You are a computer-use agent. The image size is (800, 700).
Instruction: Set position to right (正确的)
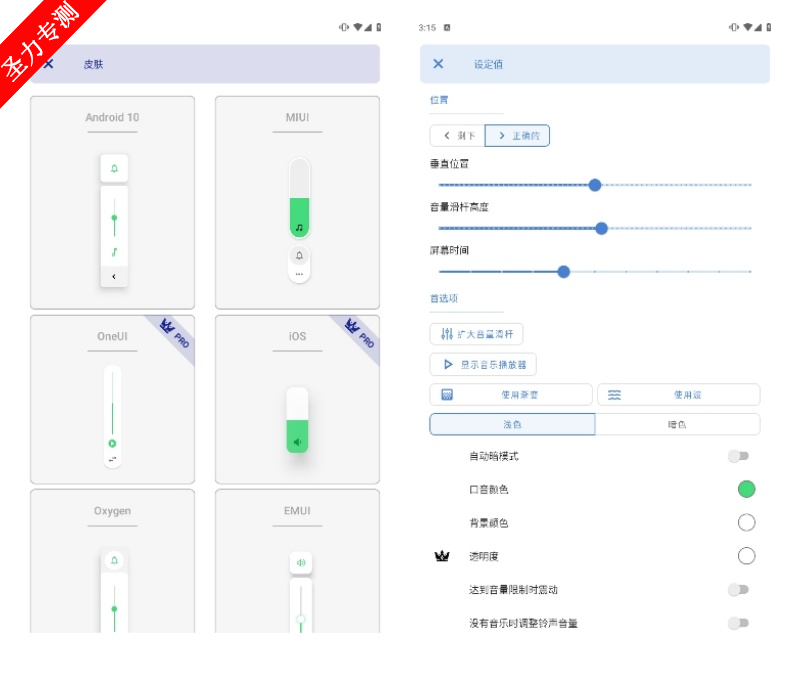coord(517,136)
